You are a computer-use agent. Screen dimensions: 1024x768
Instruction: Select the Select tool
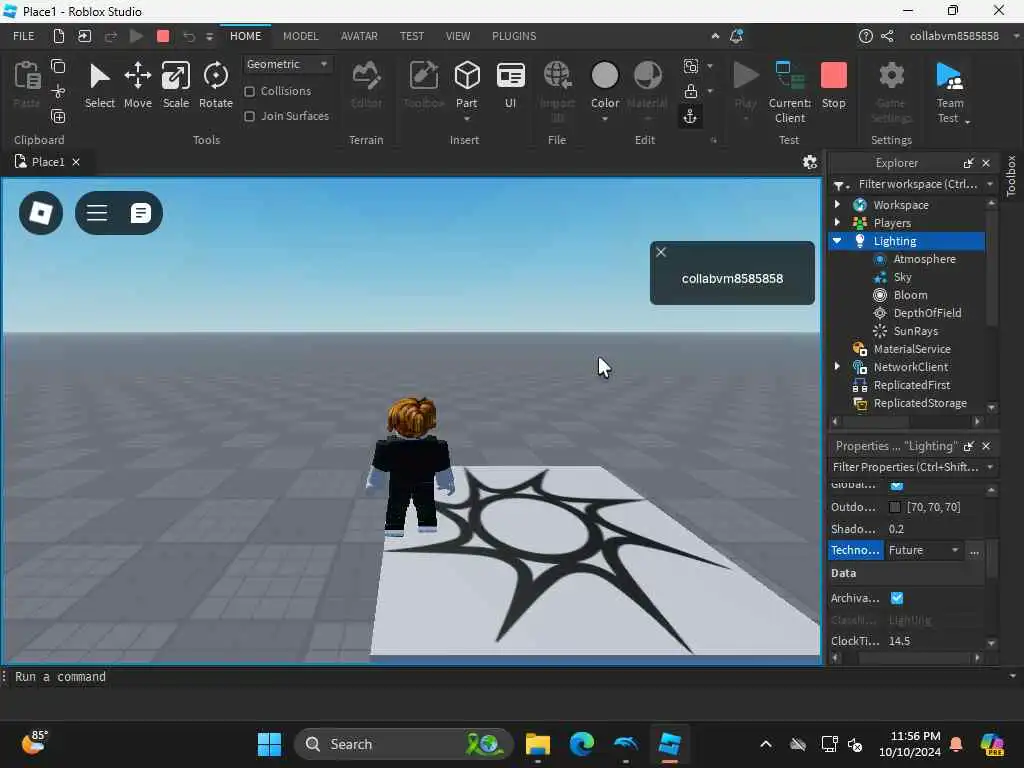[x=99, y=85]
